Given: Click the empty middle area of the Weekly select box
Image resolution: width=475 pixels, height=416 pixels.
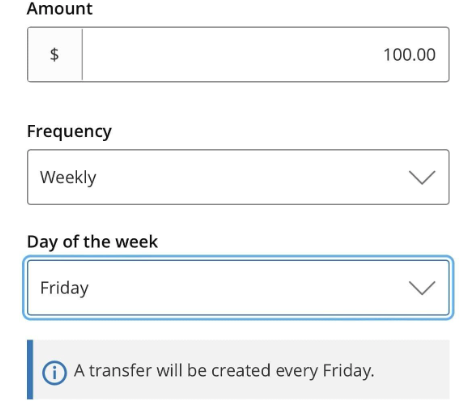Looking at the screenshot, I should 250,177.
